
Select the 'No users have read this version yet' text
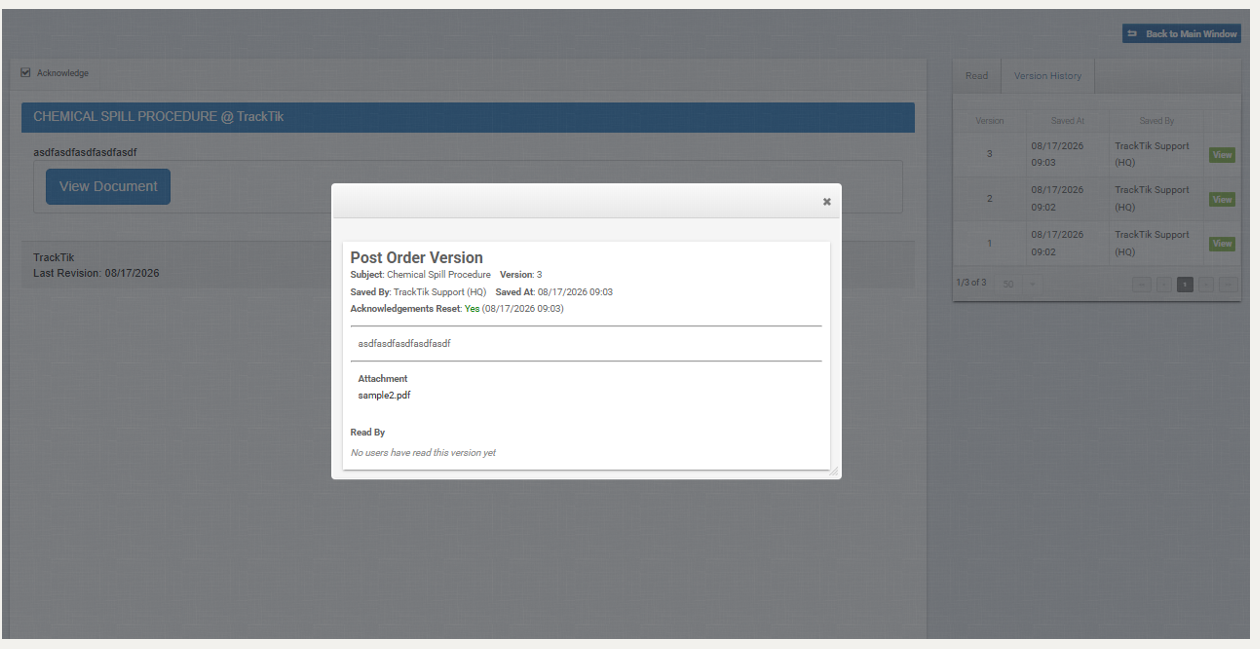(x=423, y=453)
